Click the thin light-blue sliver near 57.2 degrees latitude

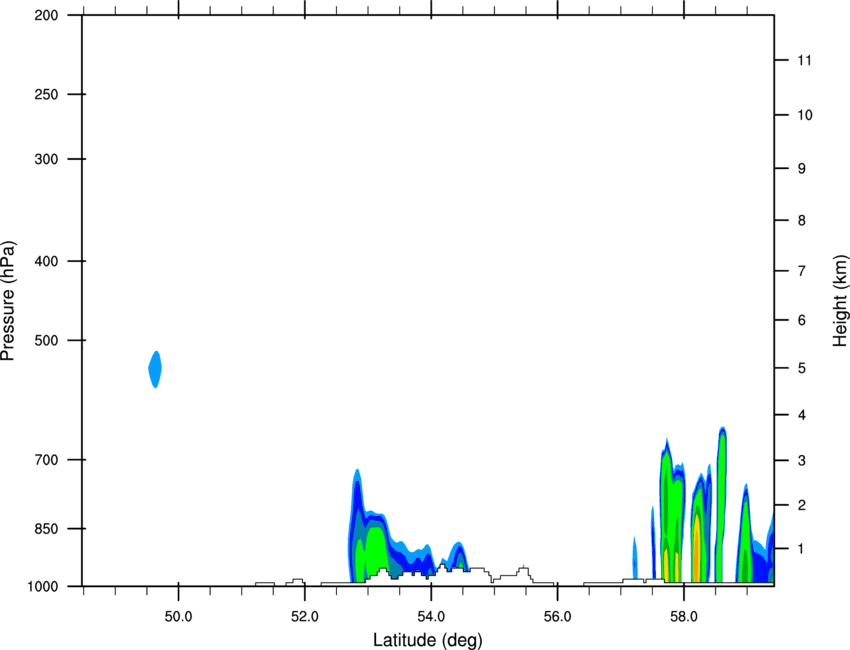(x=635, y=557)
